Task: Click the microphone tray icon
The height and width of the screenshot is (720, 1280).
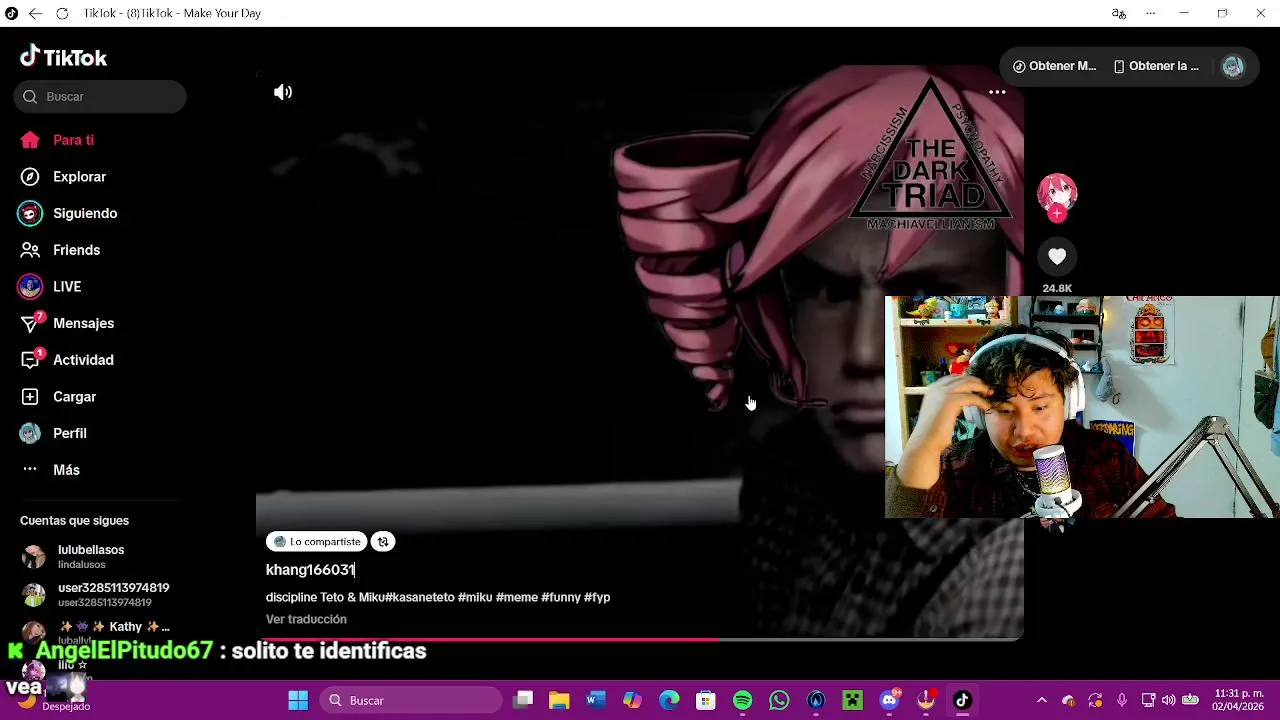Action: tap(1122, 700)
